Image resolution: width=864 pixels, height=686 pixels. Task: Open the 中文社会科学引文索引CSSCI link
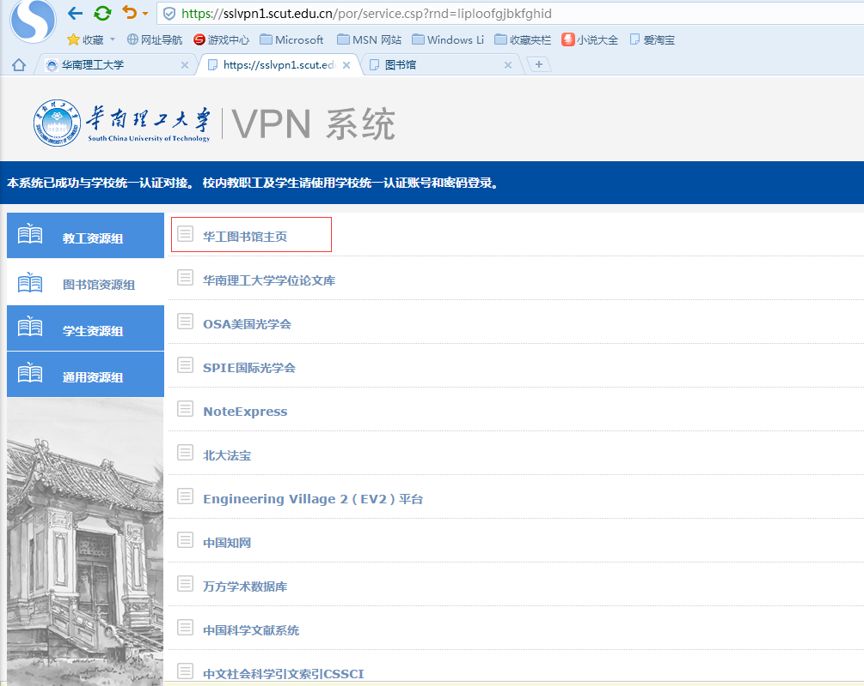[283, 674]
